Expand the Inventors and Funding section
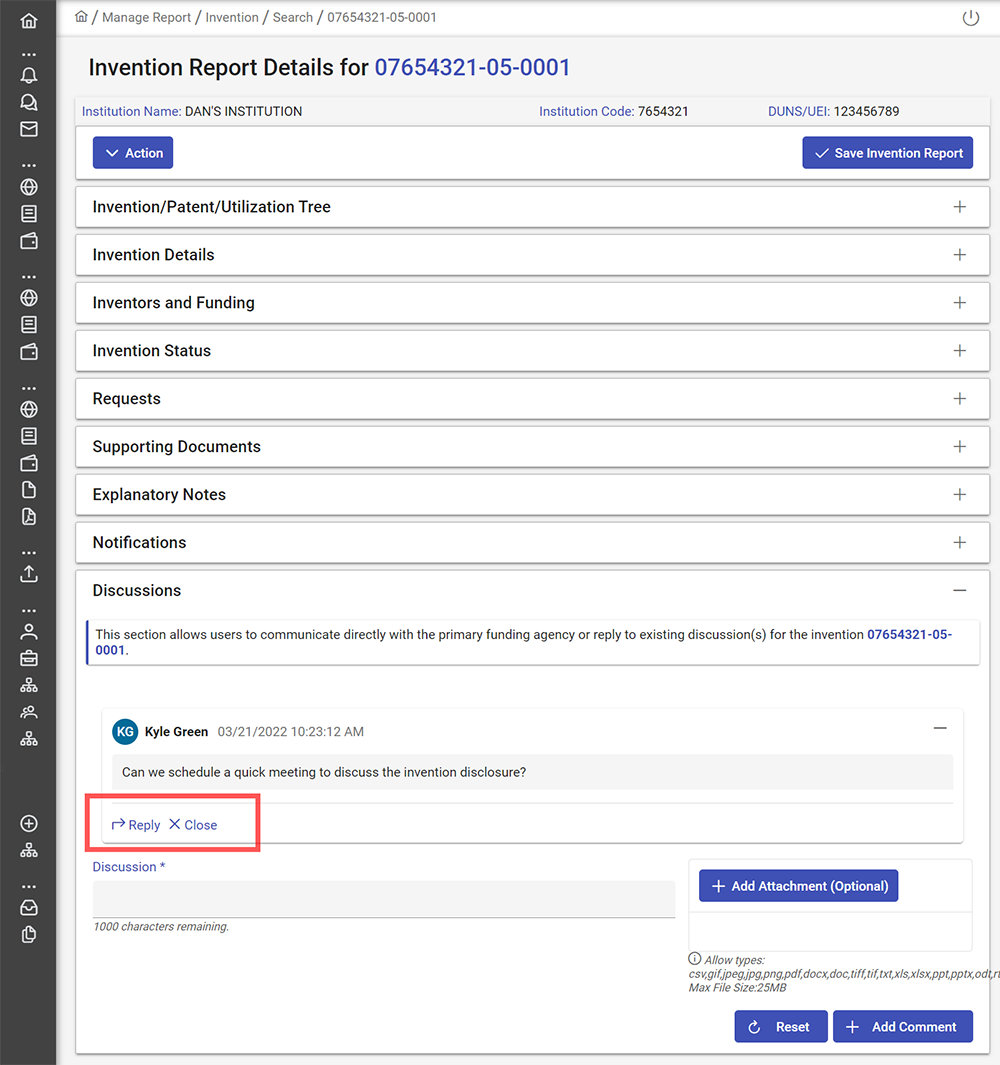 (x=959, y=303)
